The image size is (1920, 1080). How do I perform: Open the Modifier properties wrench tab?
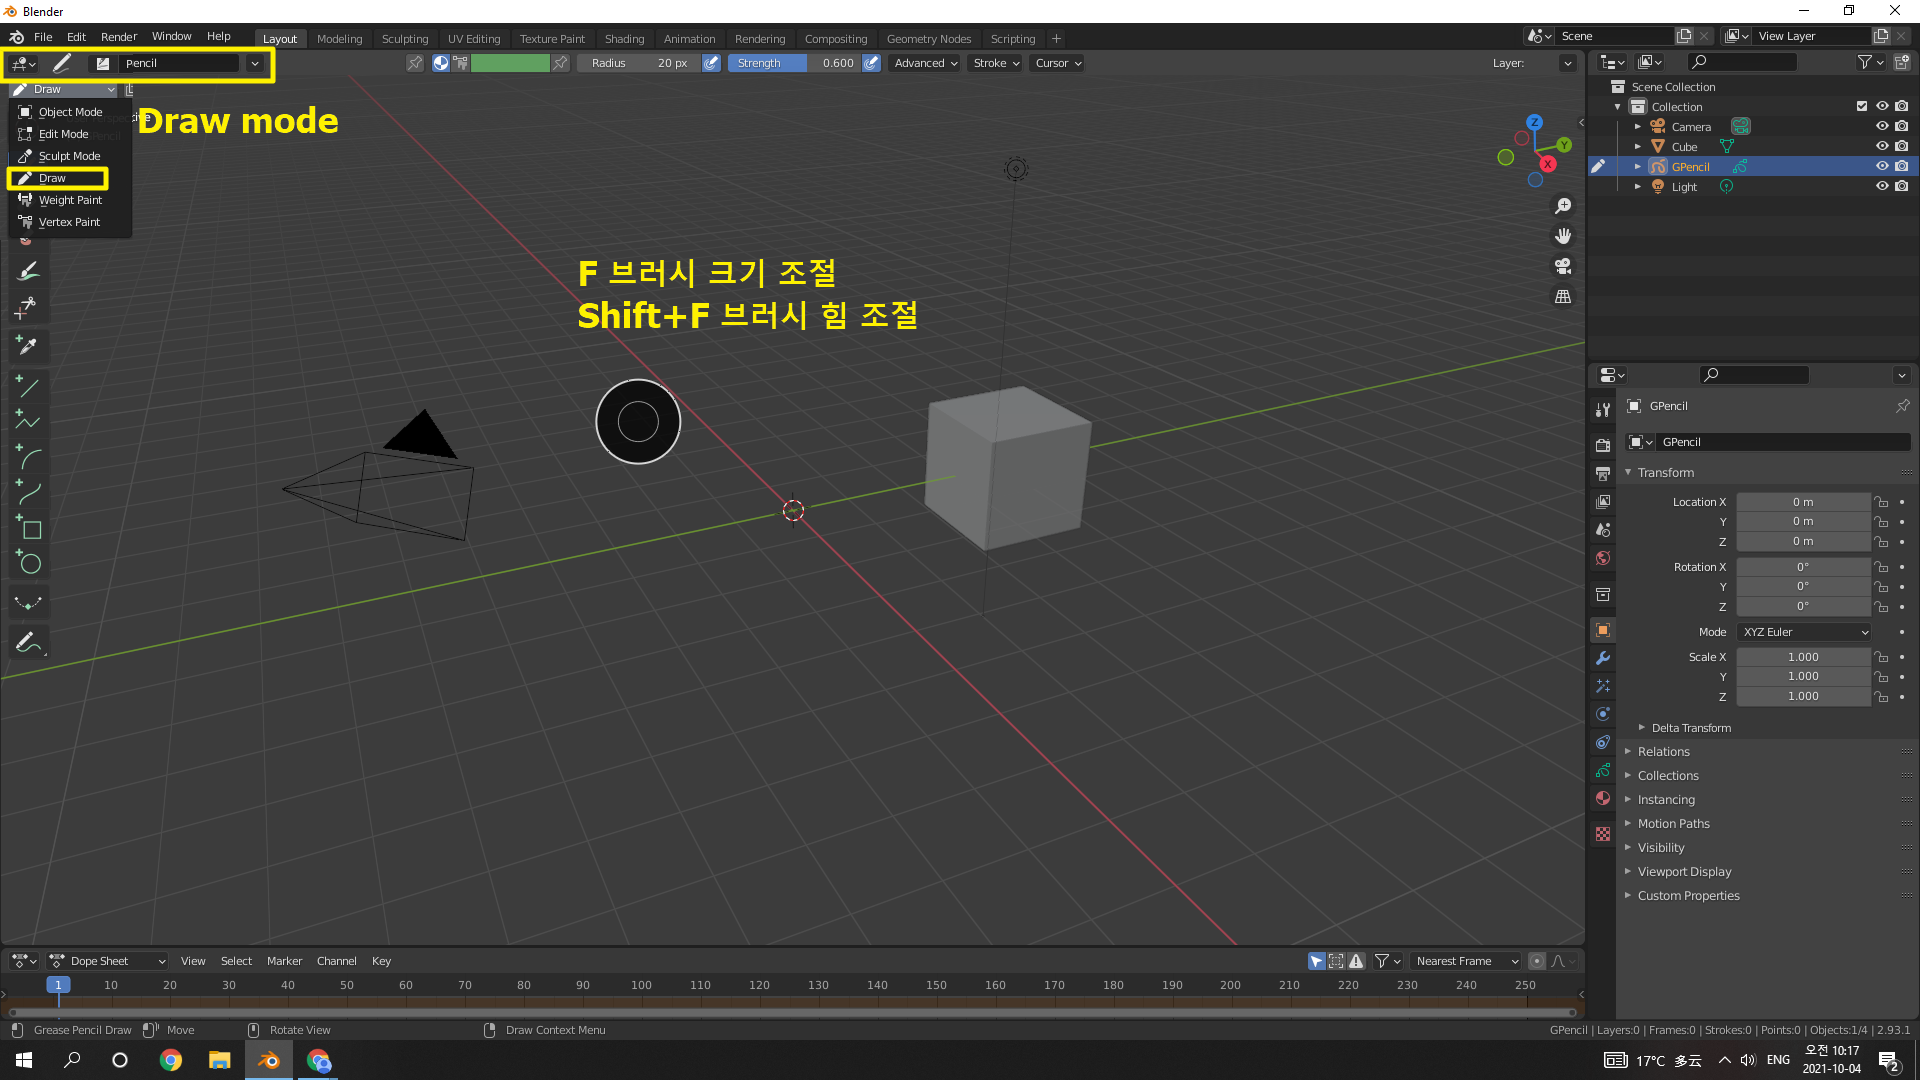click(1603, 658)
